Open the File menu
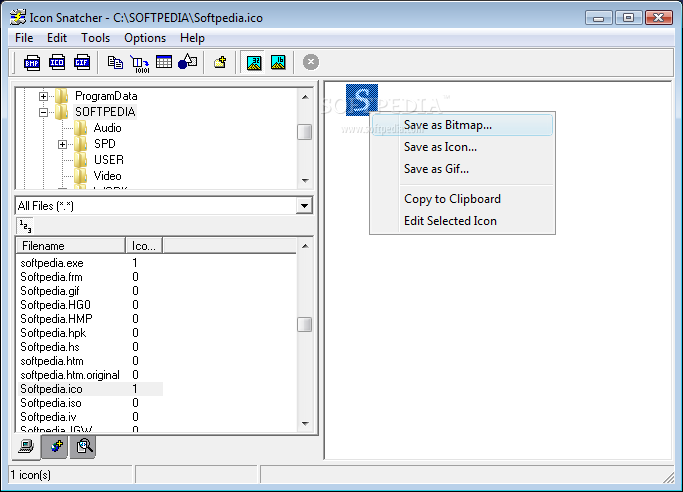Screen dimensions: 683x492 coord(24,38)
